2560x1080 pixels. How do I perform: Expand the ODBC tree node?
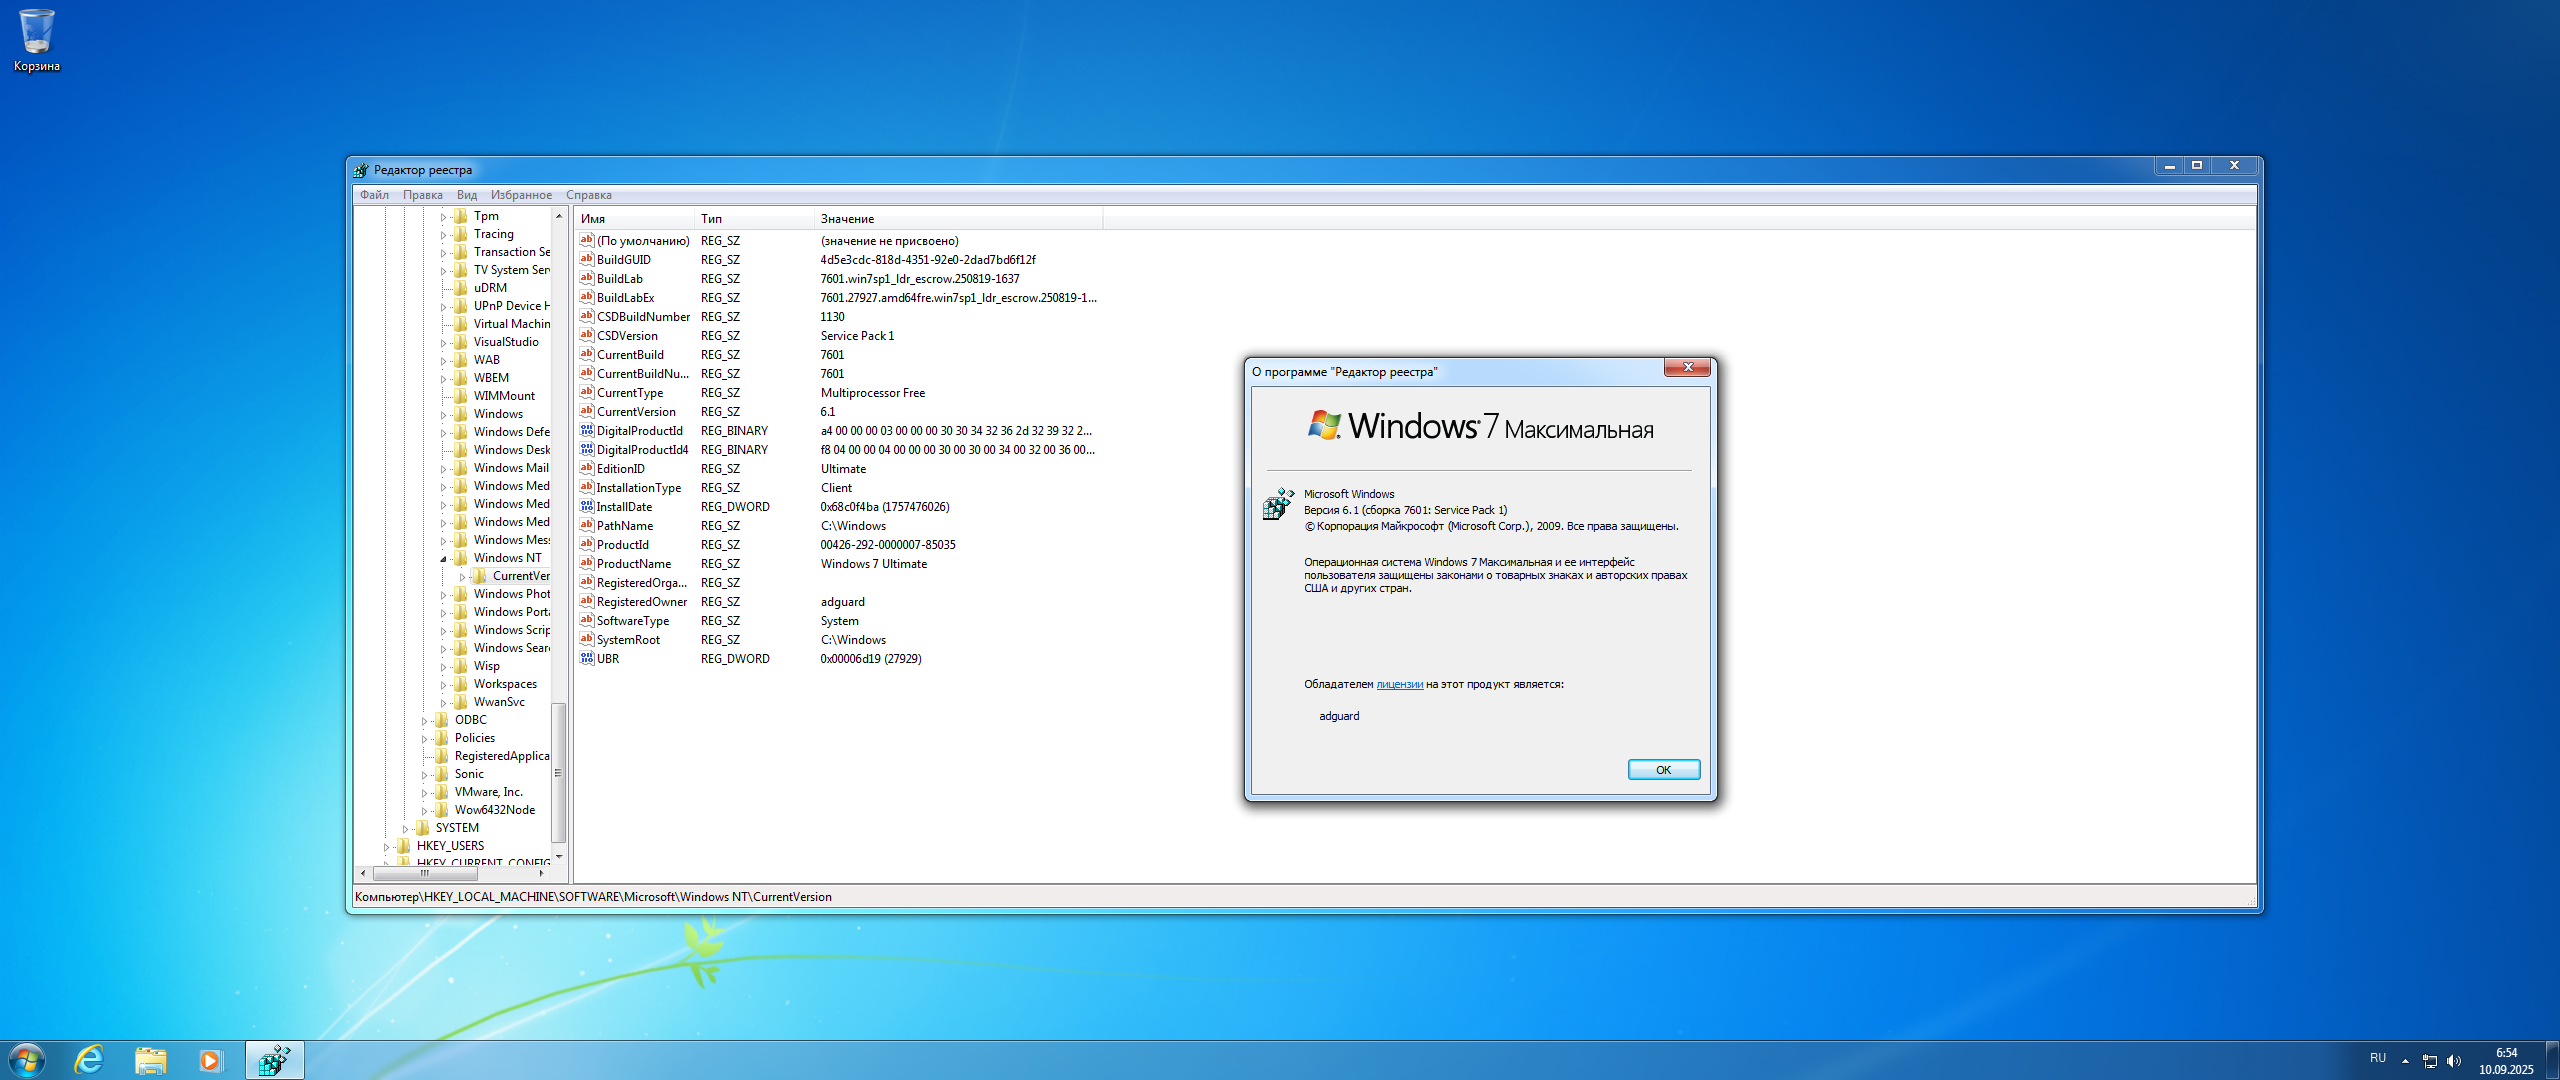tap(424, 720)
